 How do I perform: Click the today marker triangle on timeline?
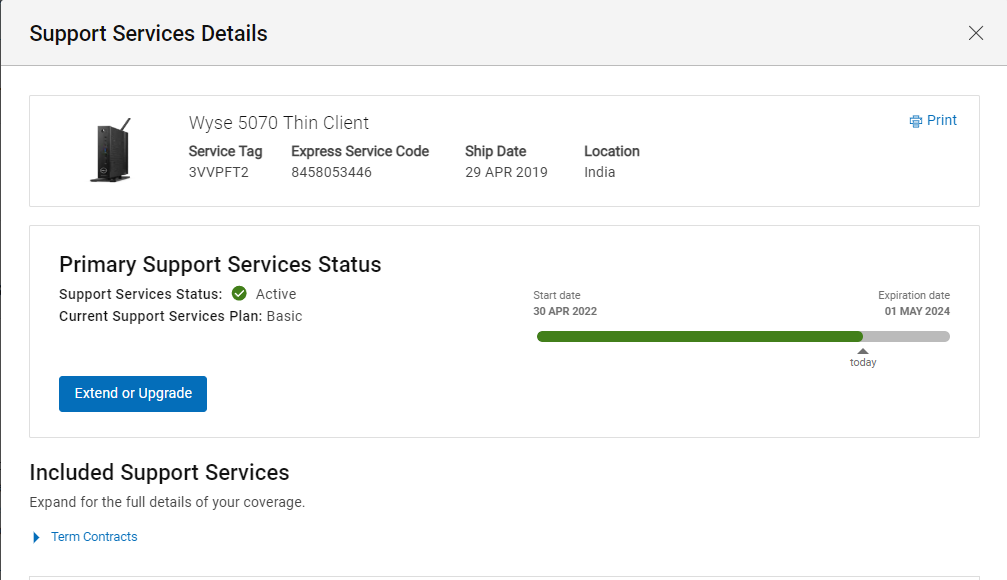[863, 351]
